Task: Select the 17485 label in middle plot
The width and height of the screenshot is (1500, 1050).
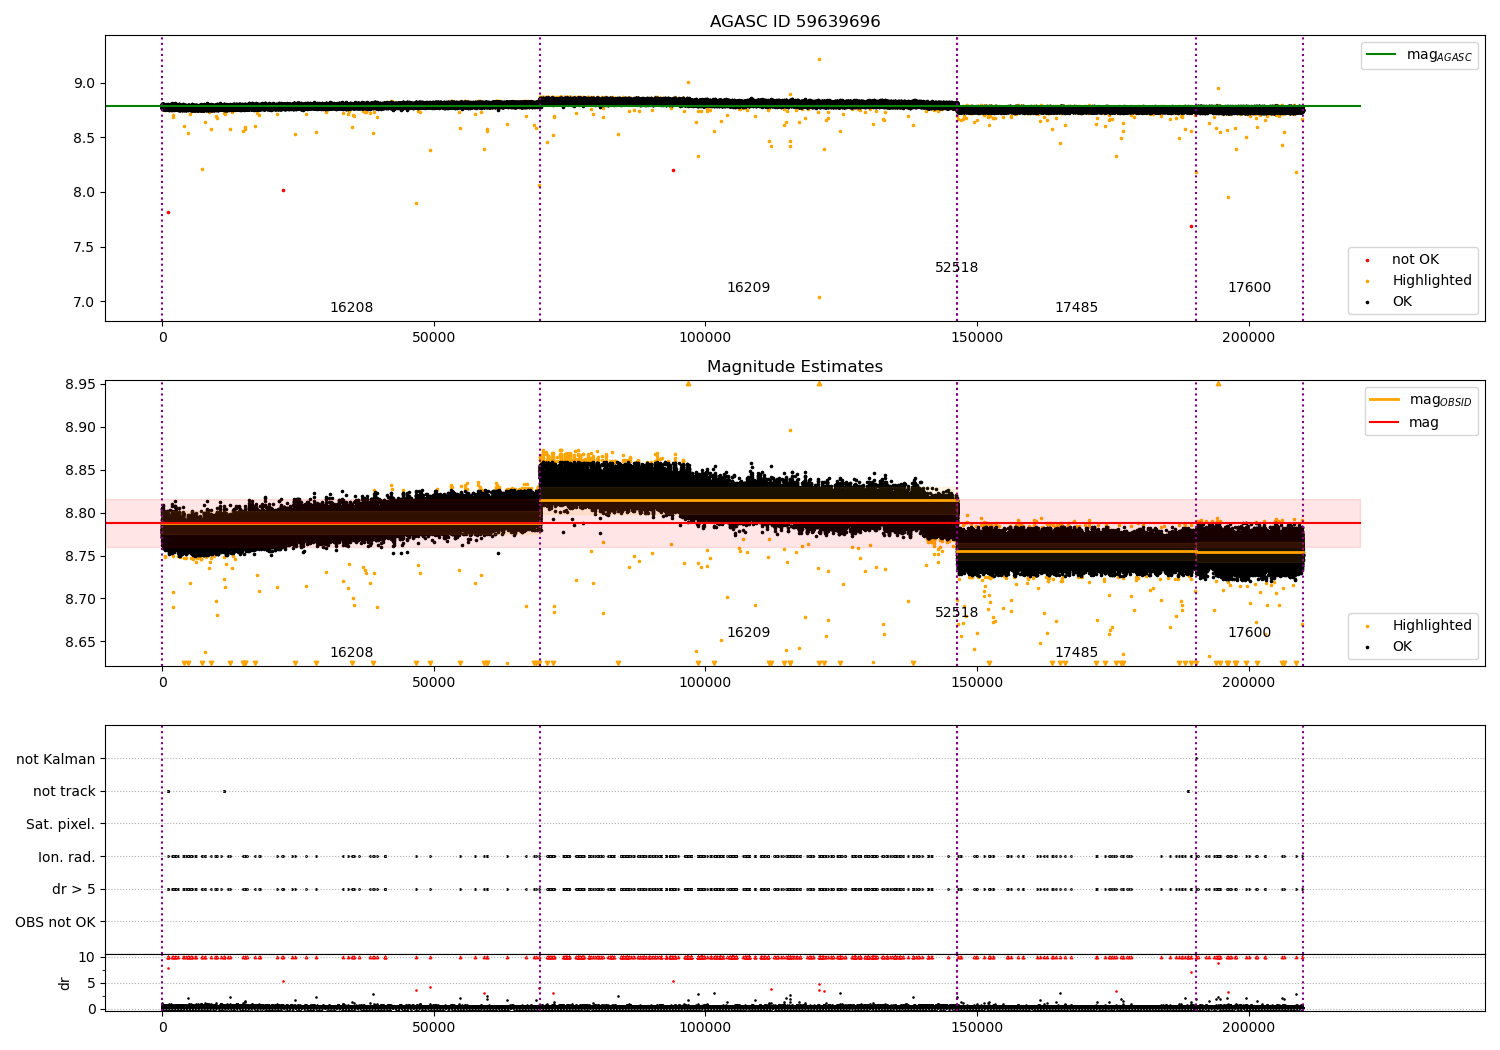Action: coord(1077,653)
